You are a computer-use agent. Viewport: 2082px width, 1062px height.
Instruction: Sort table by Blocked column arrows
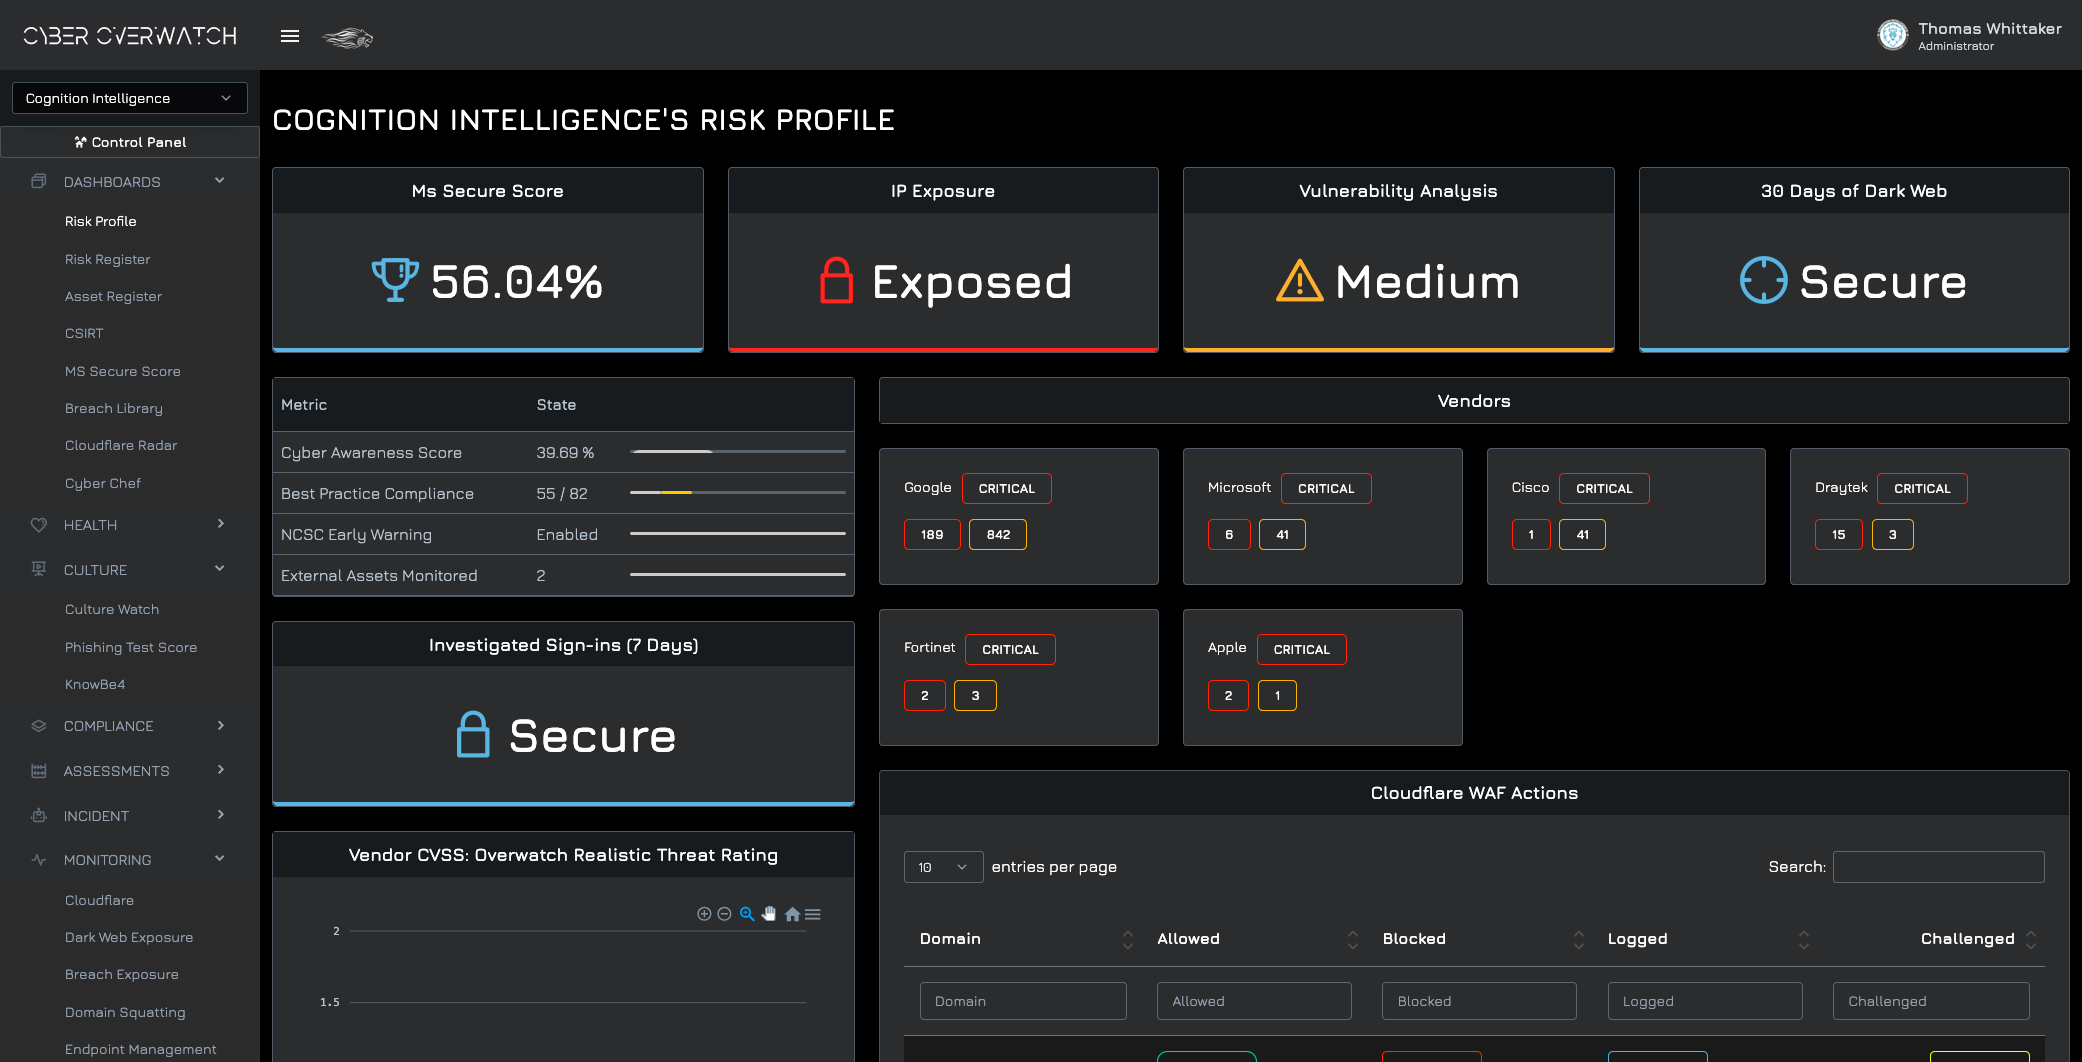coord(1579,939)
